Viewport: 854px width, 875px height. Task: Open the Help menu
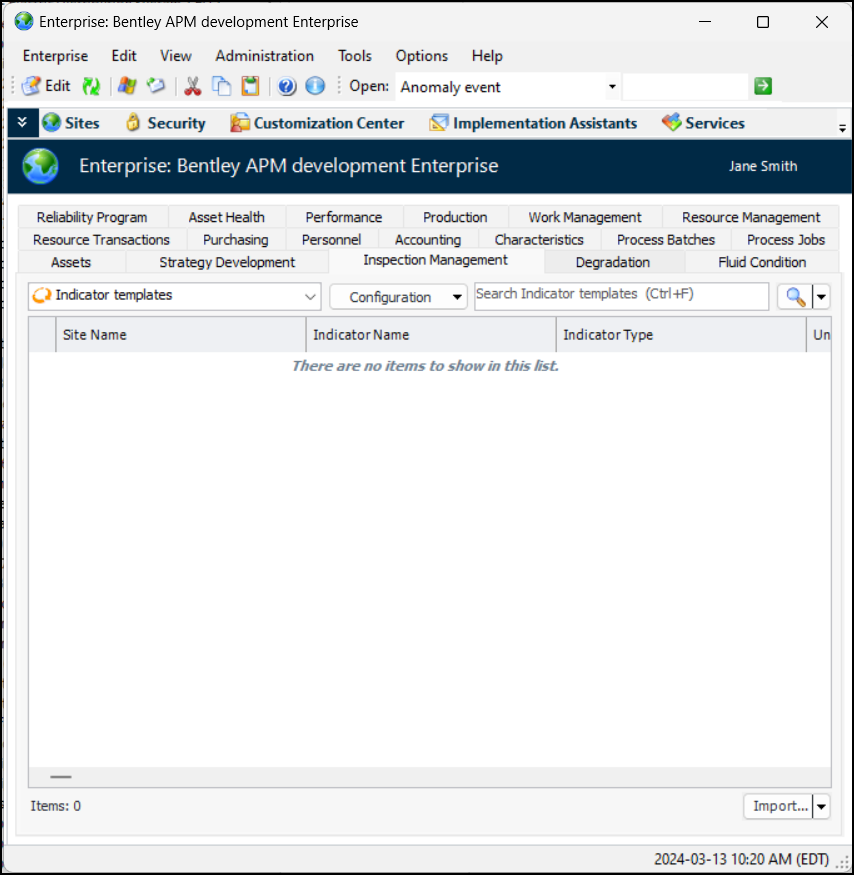(487, 56)
